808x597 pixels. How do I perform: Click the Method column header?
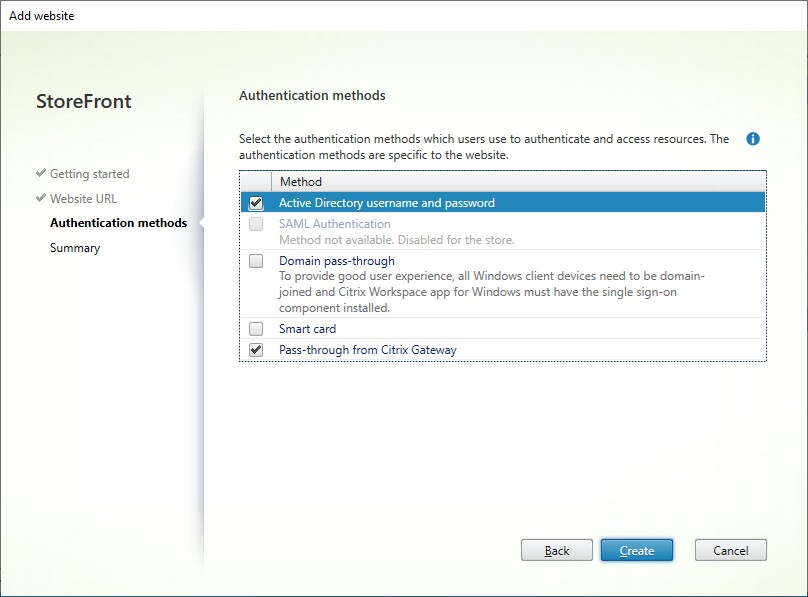301,181
